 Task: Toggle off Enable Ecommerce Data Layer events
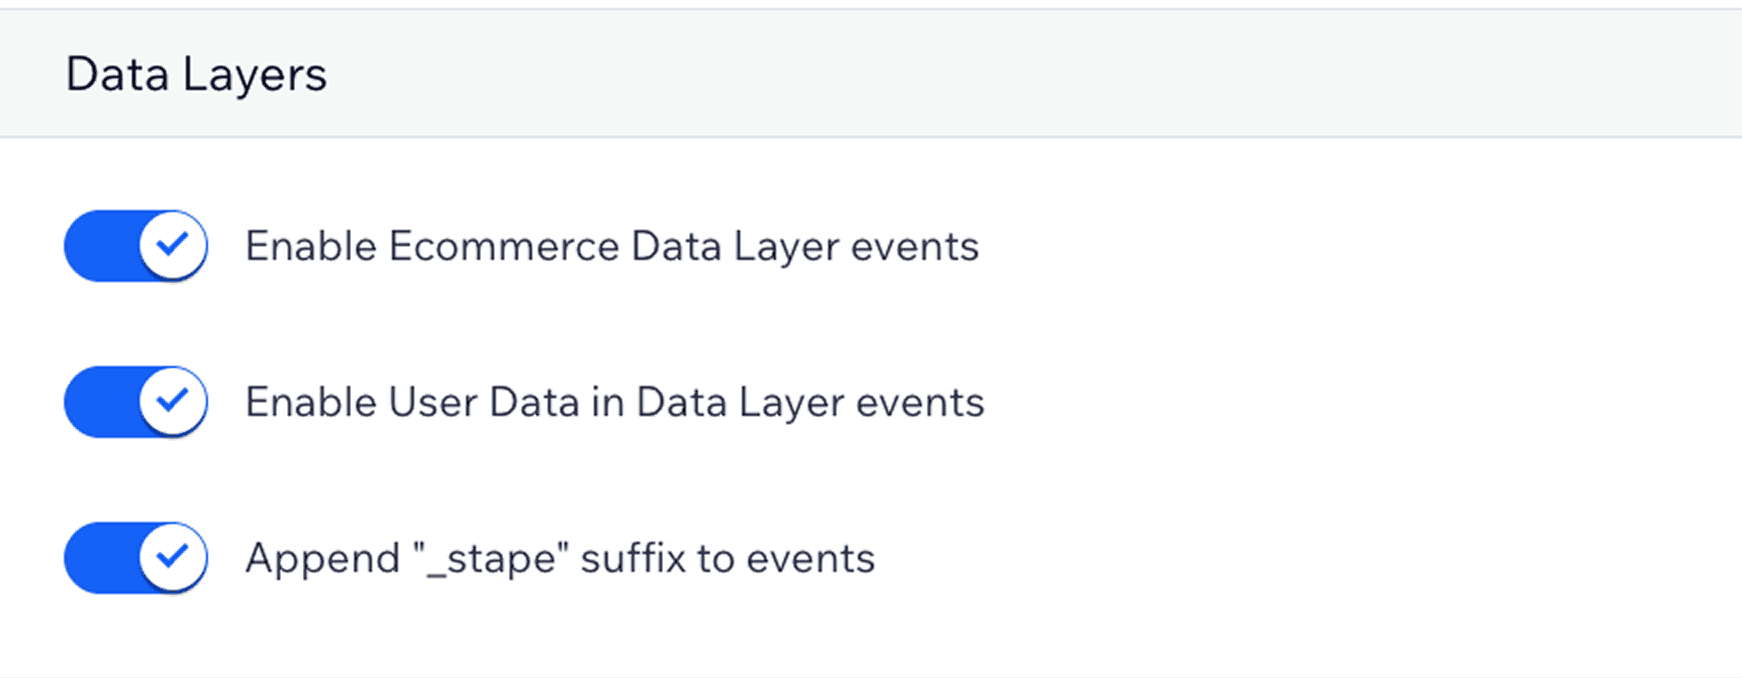(134, 245)
